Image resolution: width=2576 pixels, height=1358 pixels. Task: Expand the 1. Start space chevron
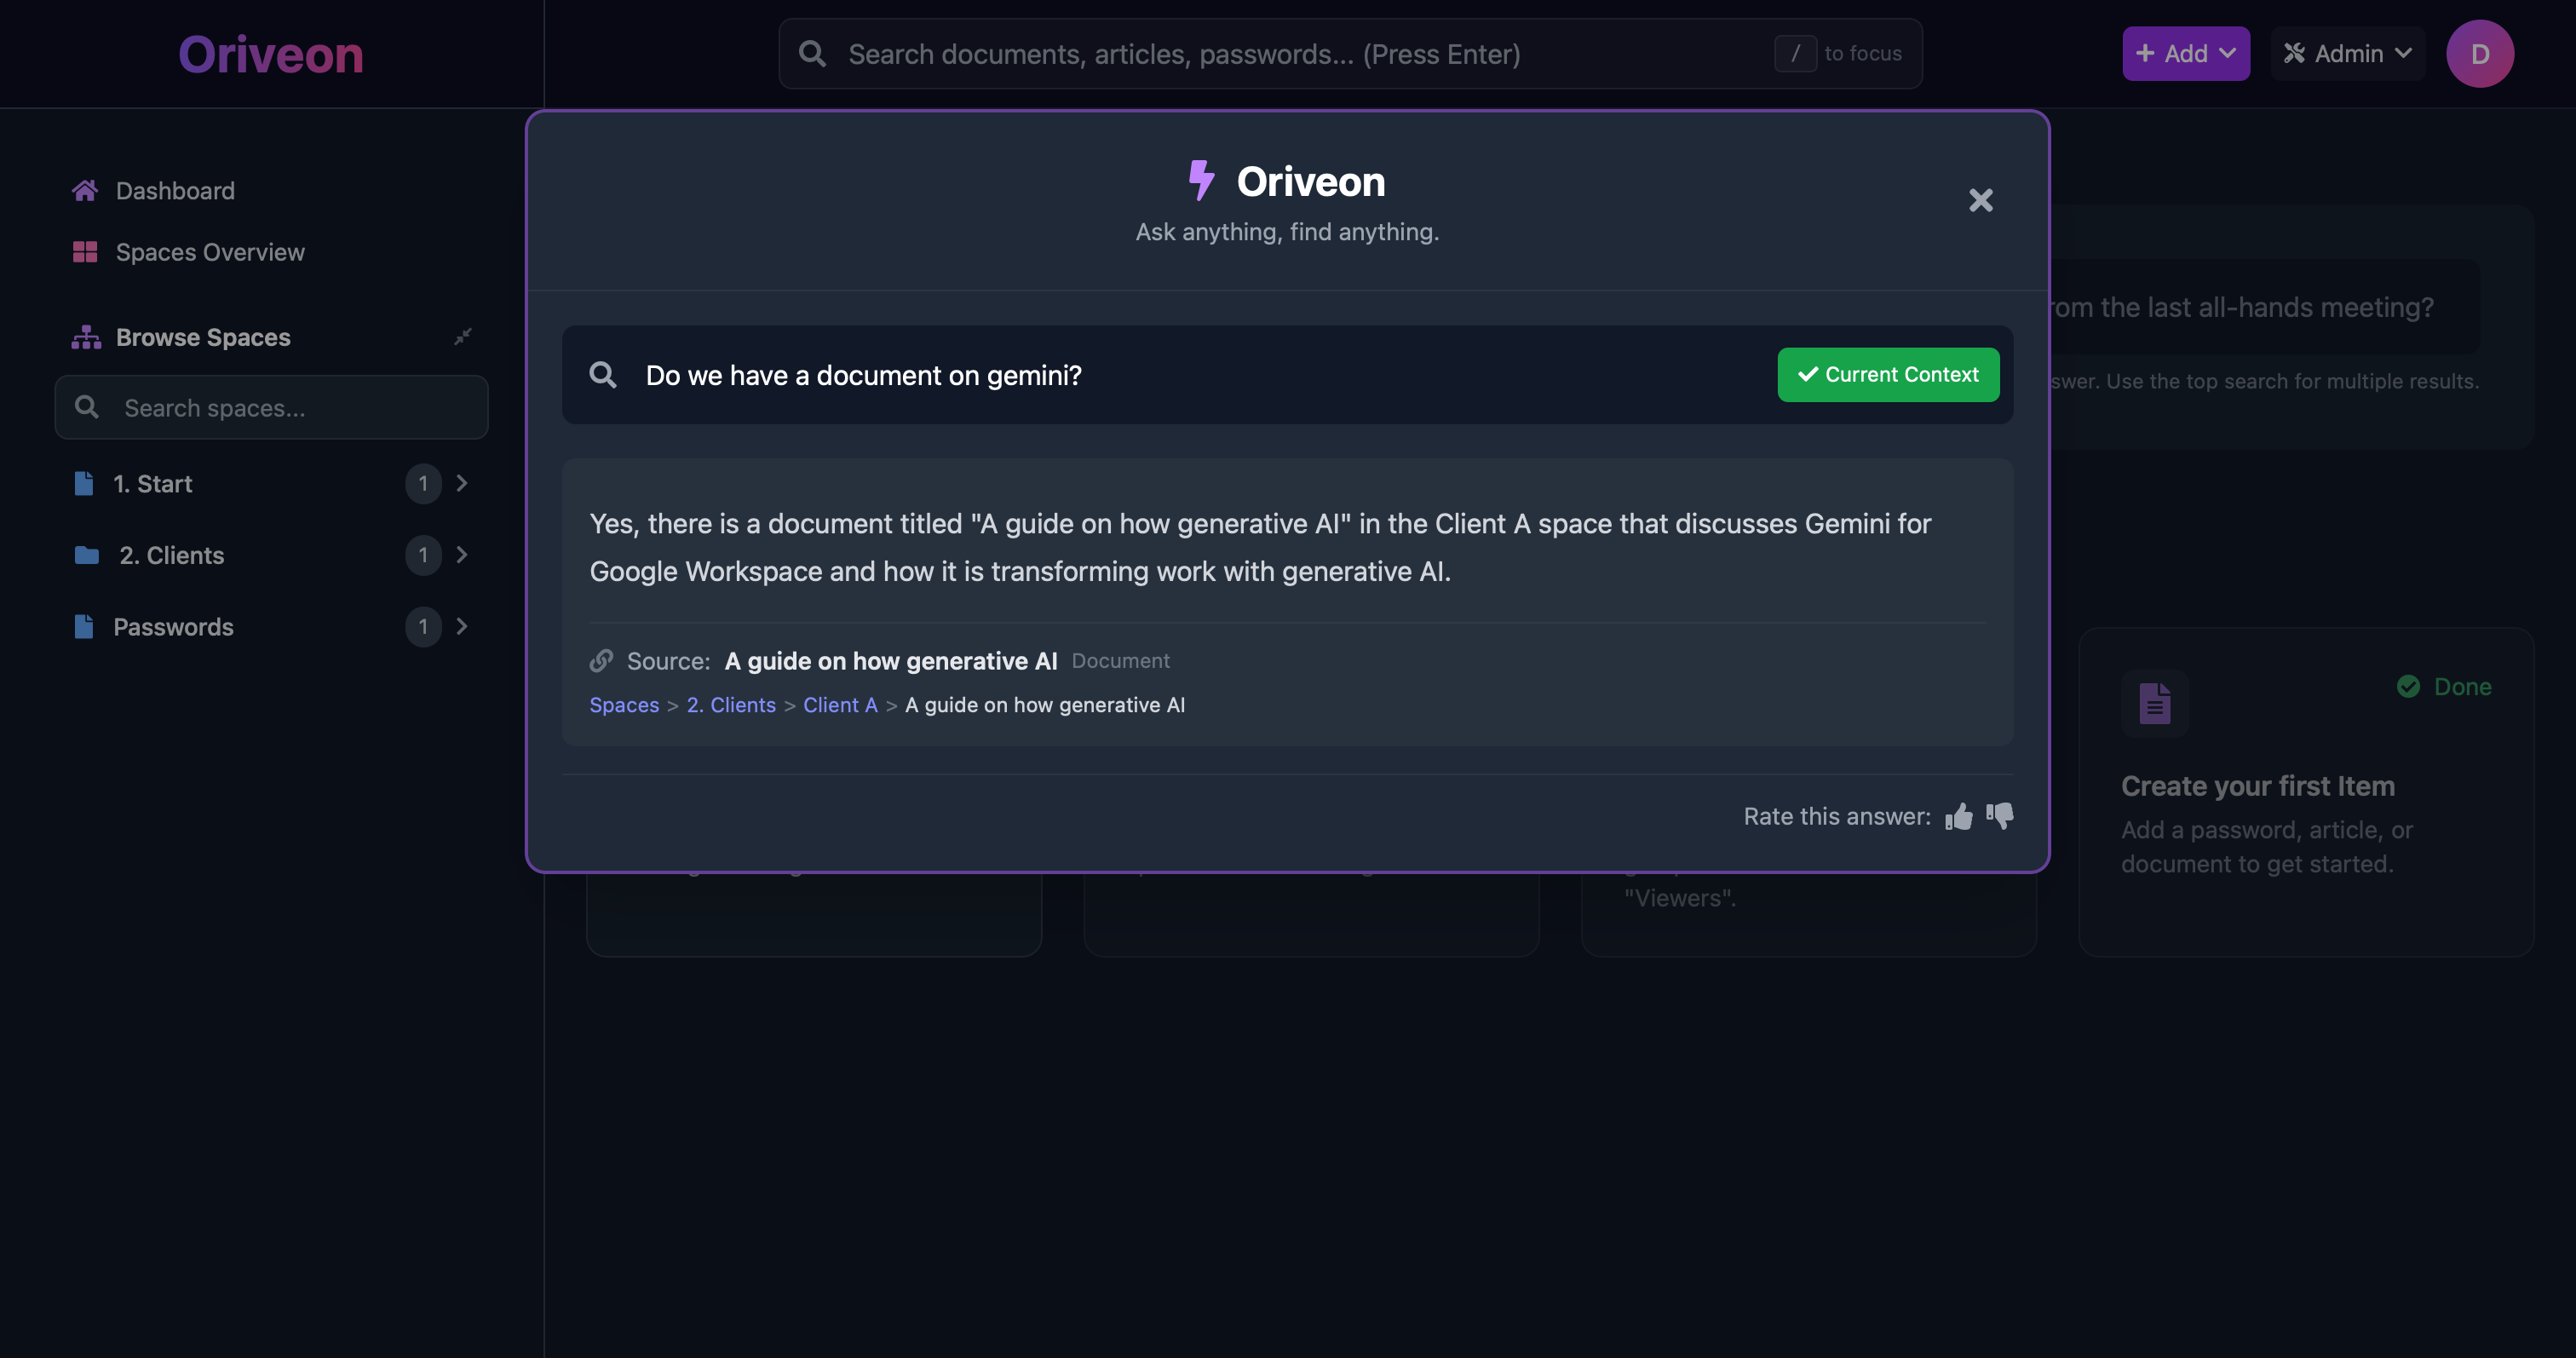pyautogui.click(x=462, y=484)
